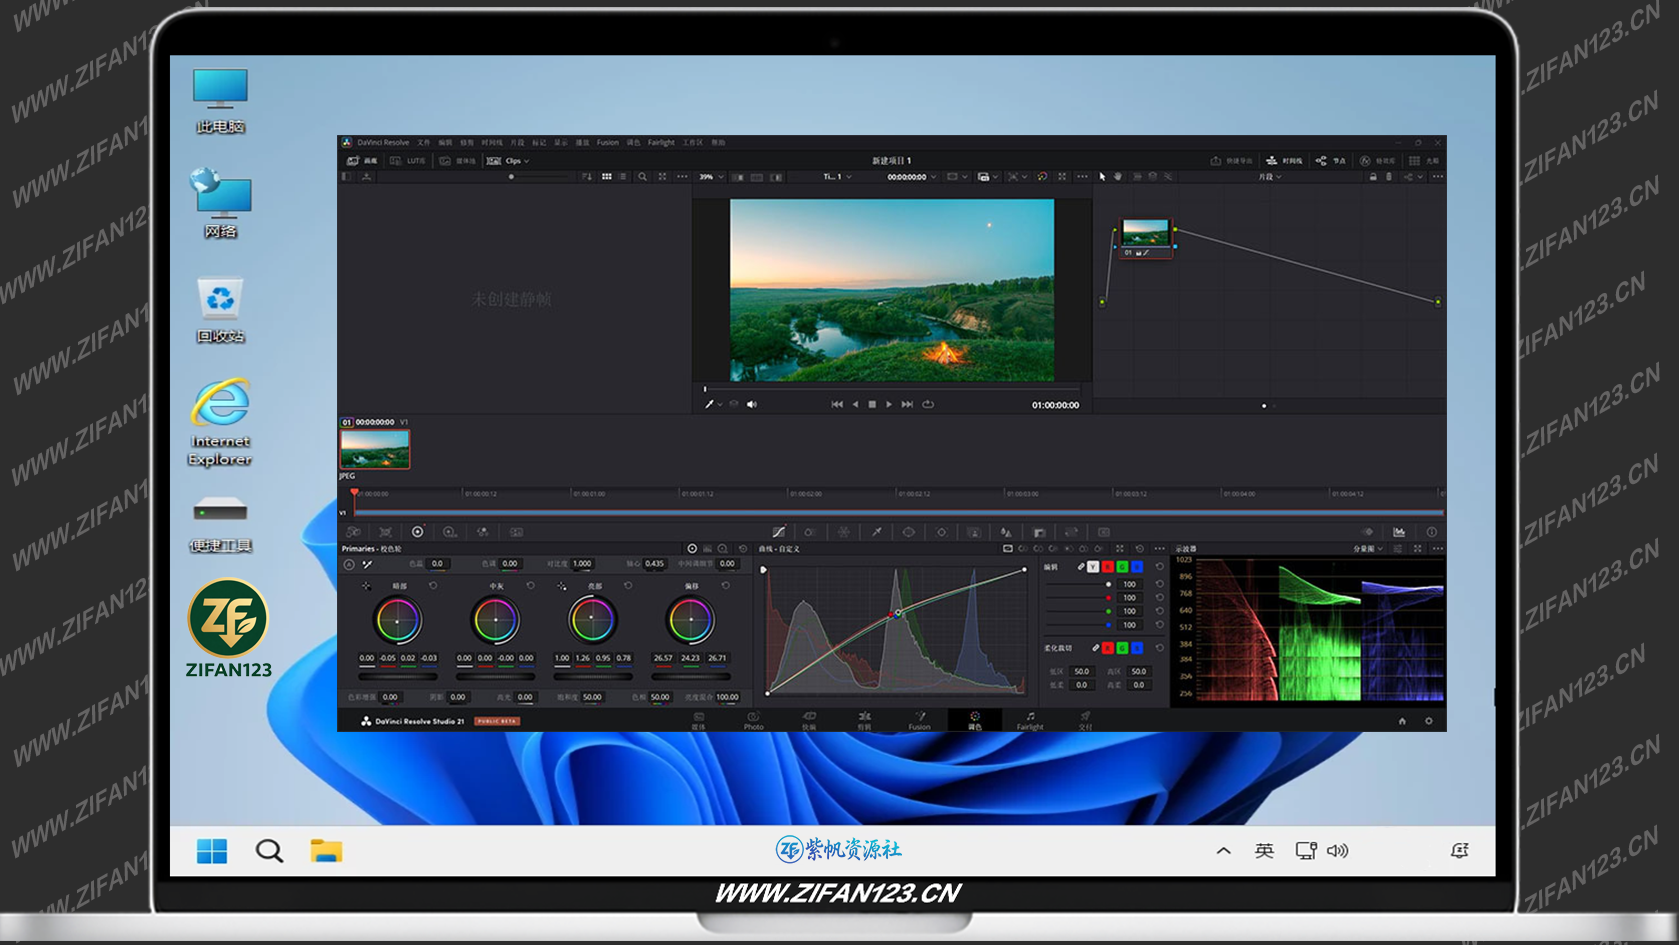Open the Curves palette icon

pos(778,532)
